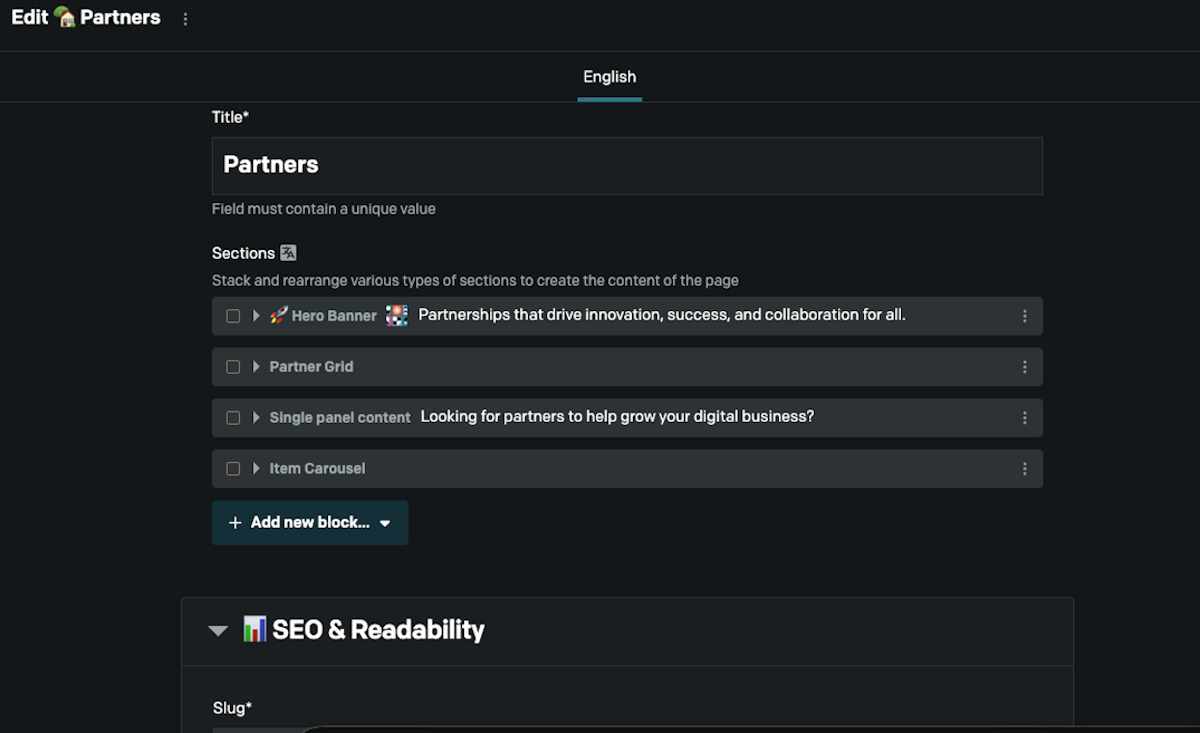Open options menu for Single panel content block

1024,418
